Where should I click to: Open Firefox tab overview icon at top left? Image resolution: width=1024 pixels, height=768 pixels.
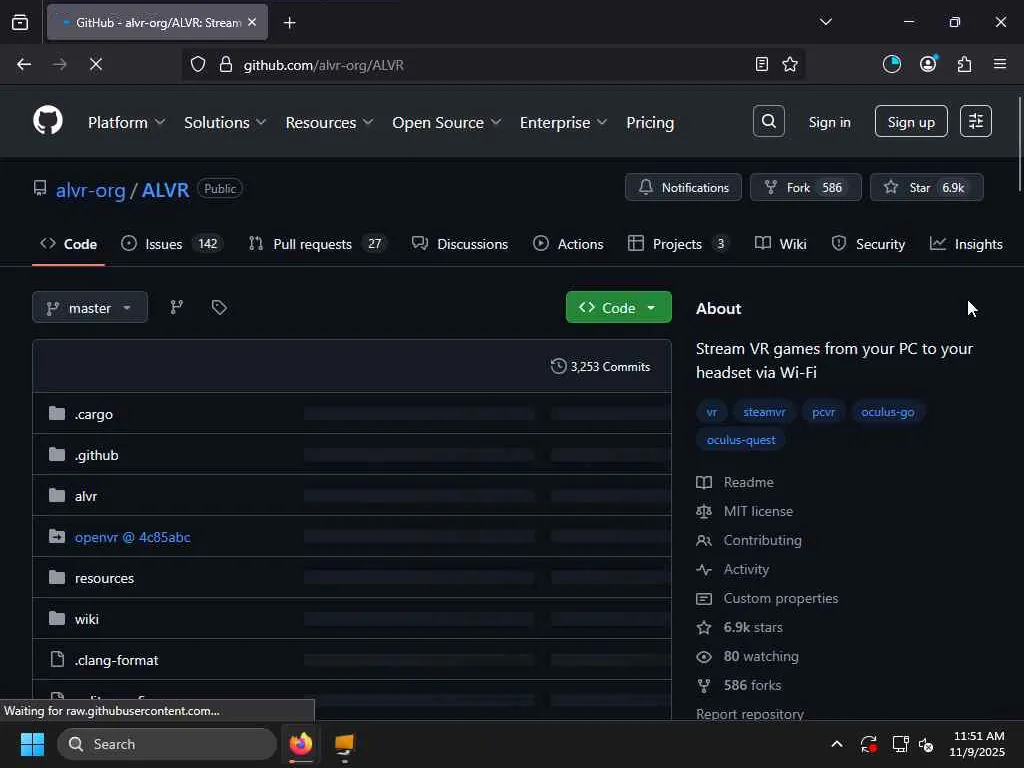[20, 23]
